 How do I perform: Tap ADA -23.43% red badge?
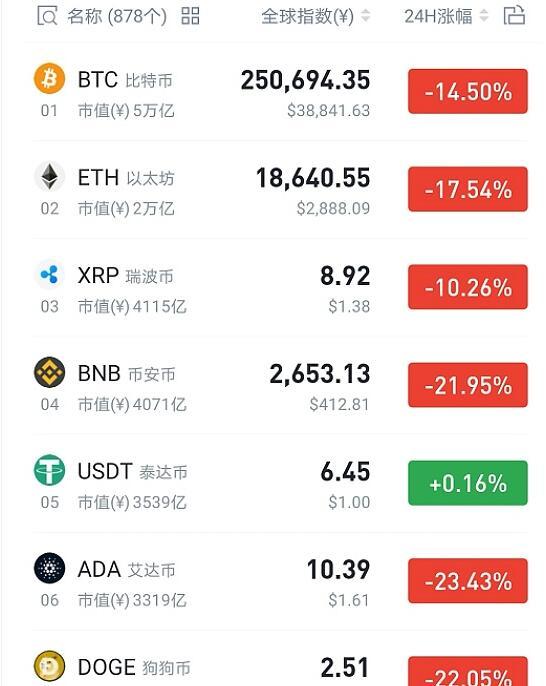tap(468, 581)
